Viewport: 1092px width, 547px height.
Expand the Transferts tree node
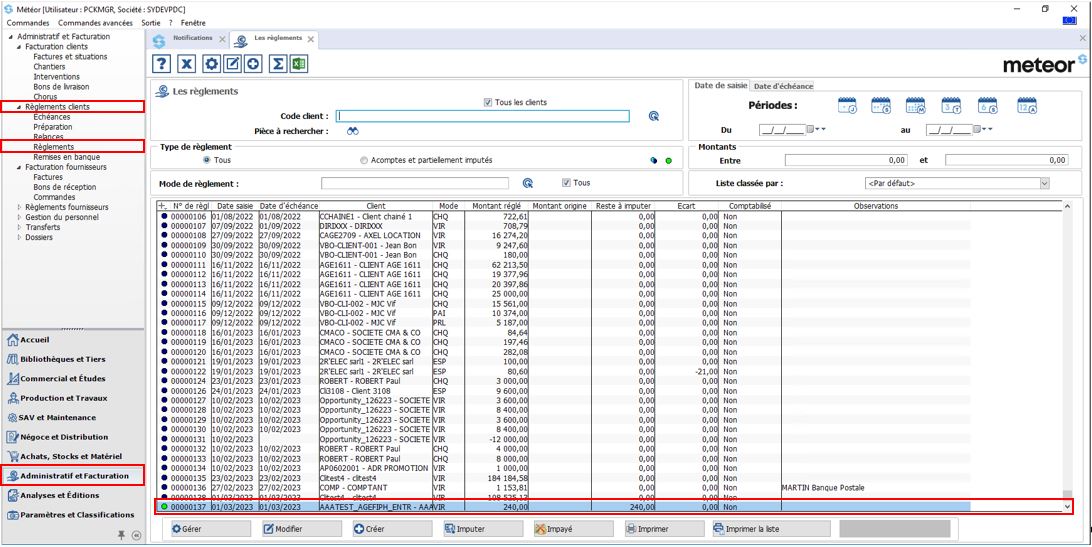(20, 227)
